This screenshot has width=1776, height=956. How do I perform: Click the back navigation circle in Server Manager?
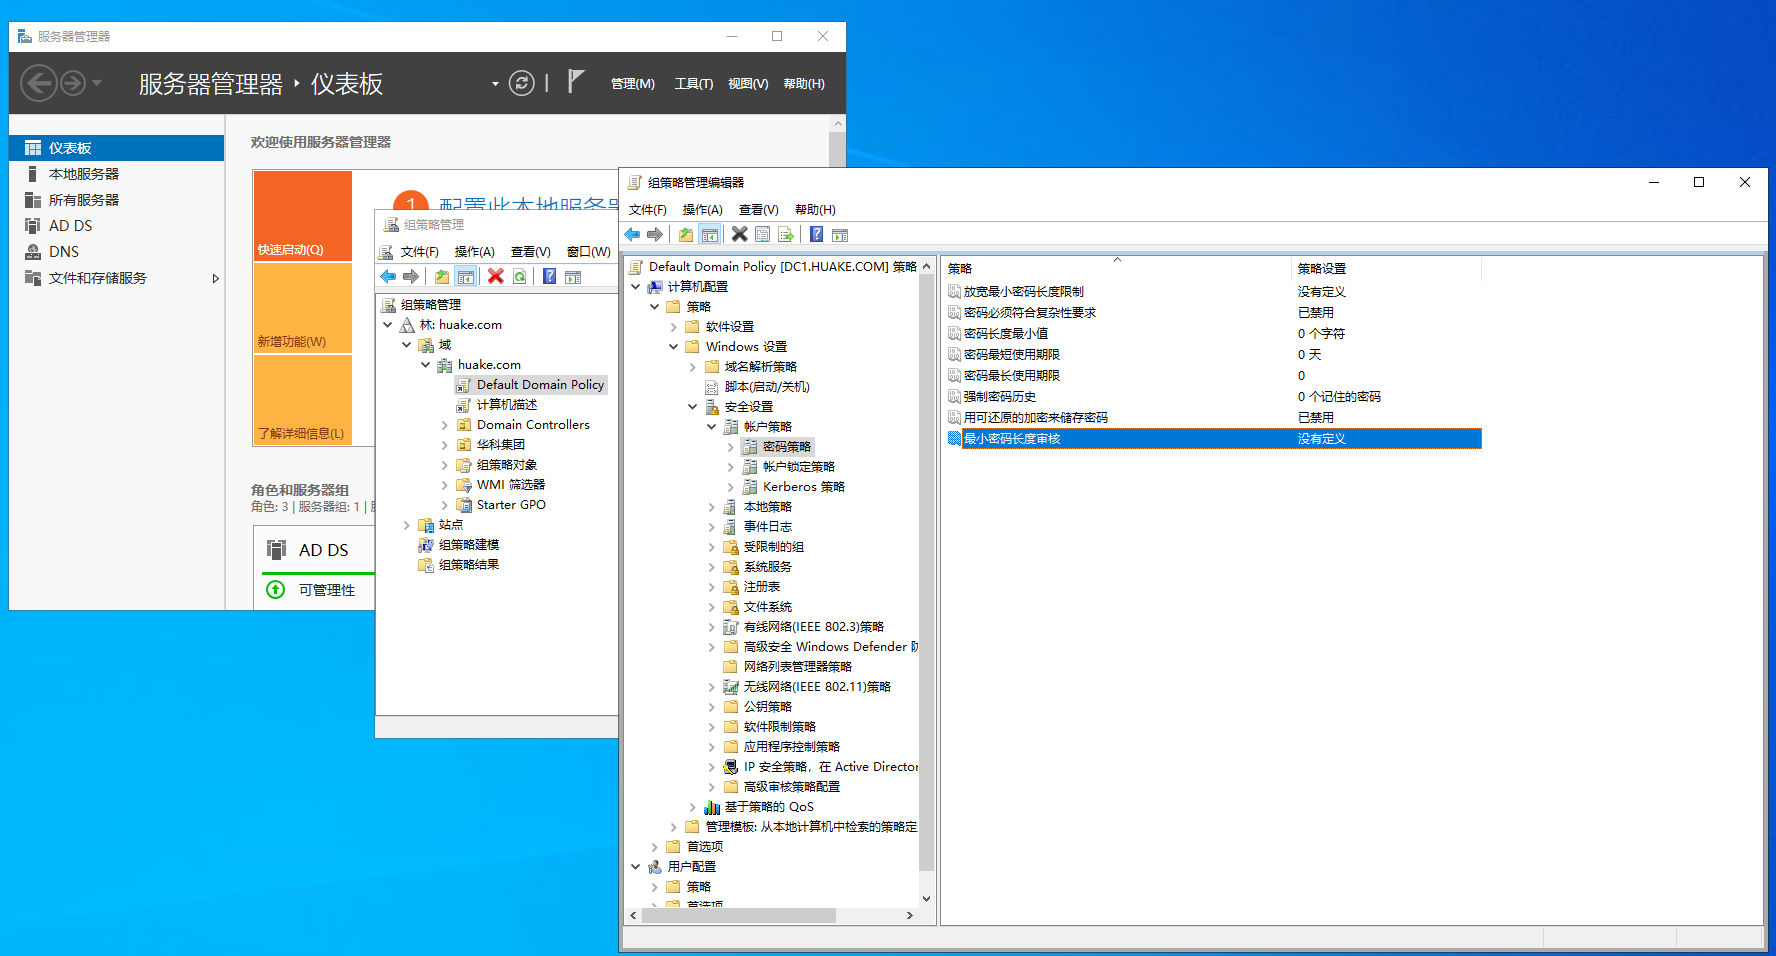(x=39, y=83)
